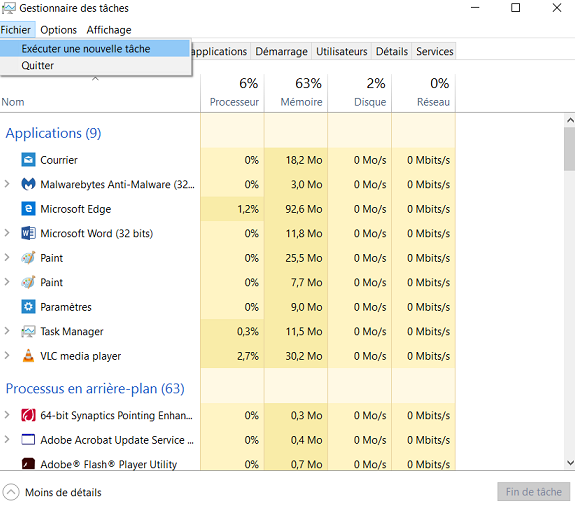
Task: Sort by the Processeur column header
Action: [232, 93]
